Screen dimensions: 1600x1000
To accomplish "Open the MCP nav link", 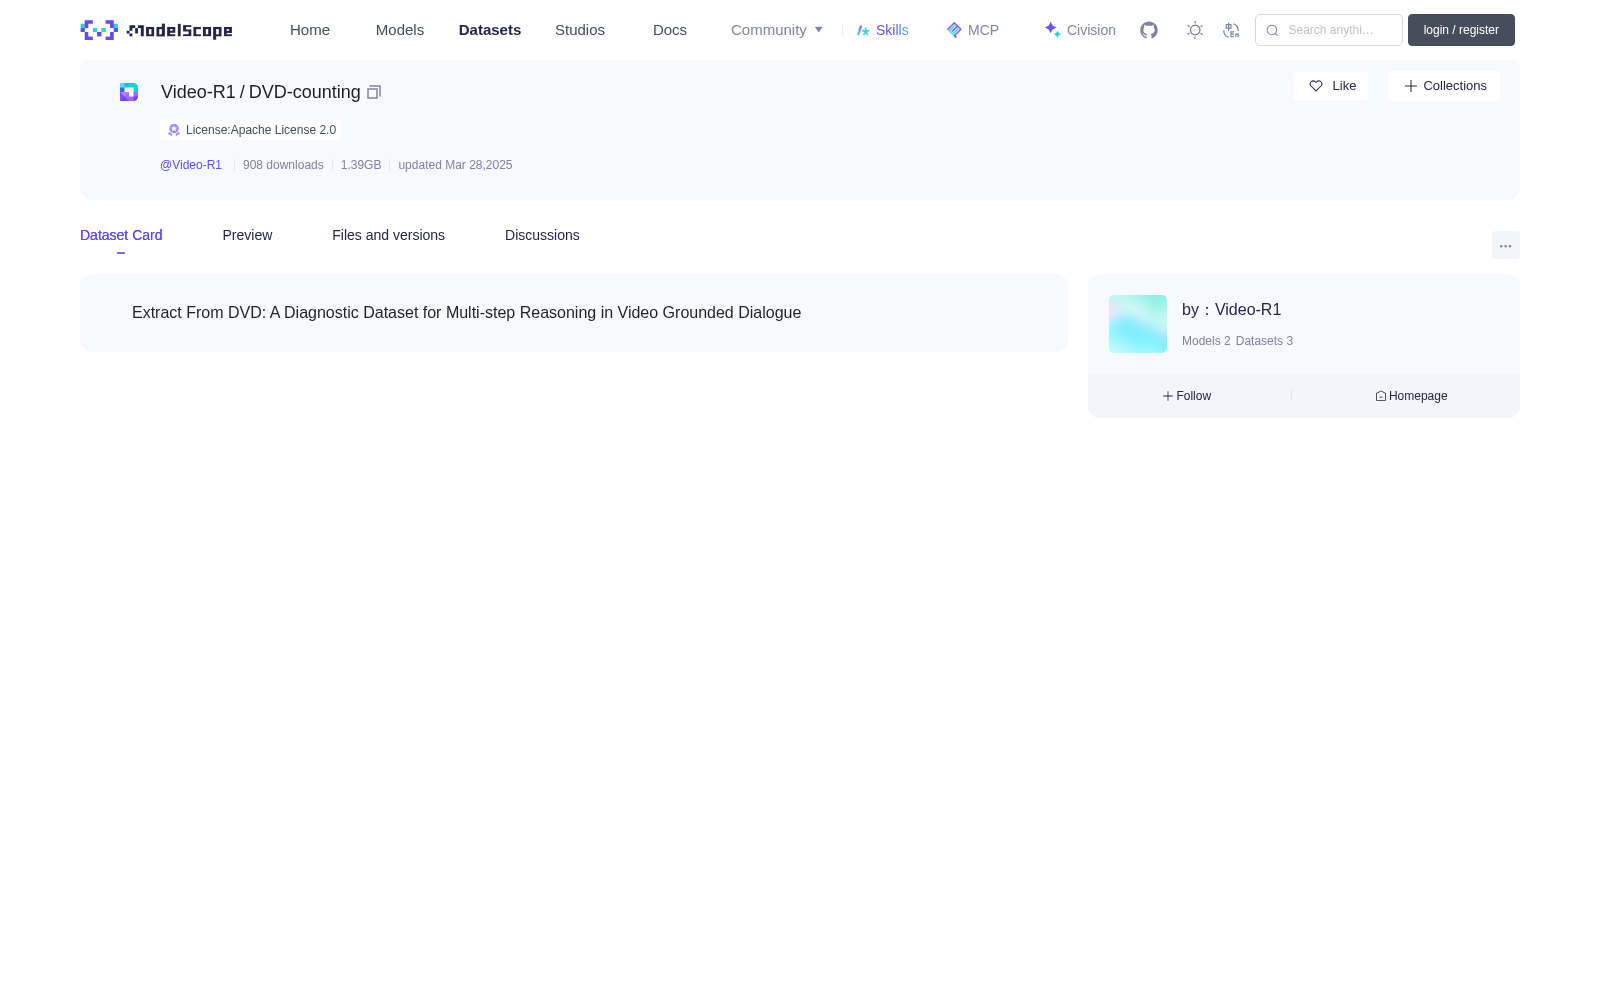I will pyautogui.click(x=973, y=30).
